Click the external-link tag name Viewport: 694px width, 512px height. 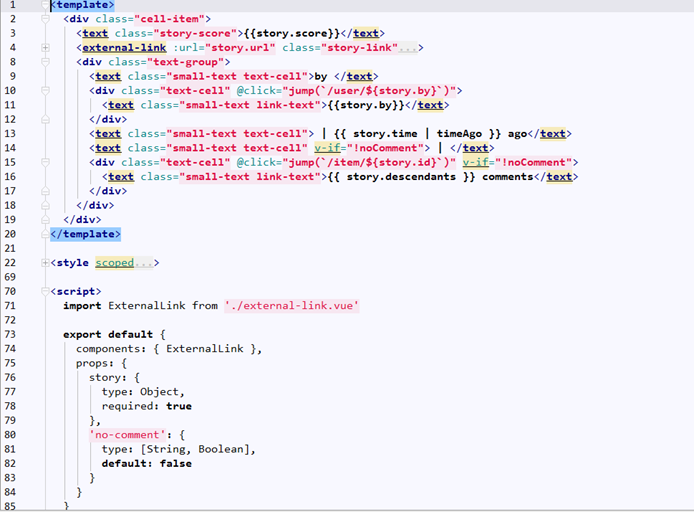[x=124, y=48]
